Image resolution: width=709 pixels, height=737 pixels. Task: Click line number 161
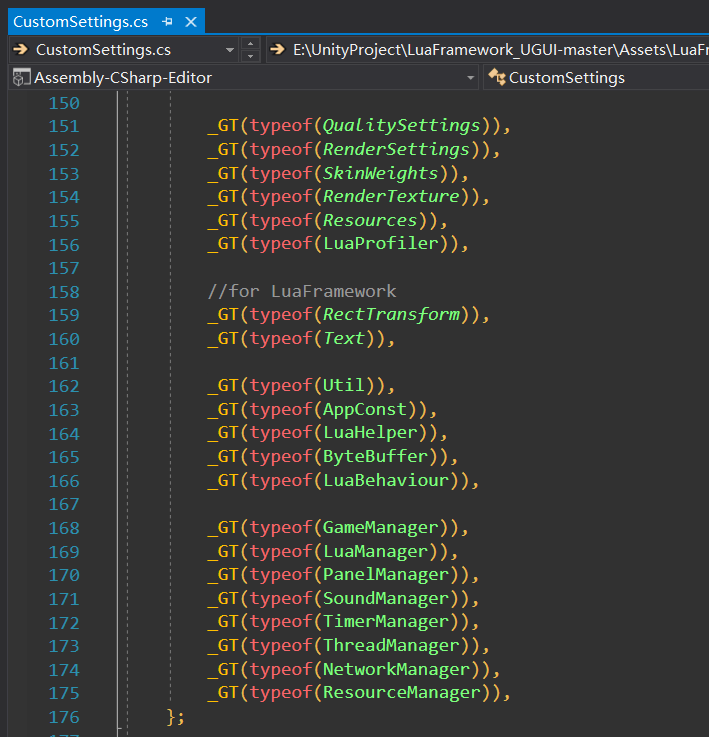64,363
